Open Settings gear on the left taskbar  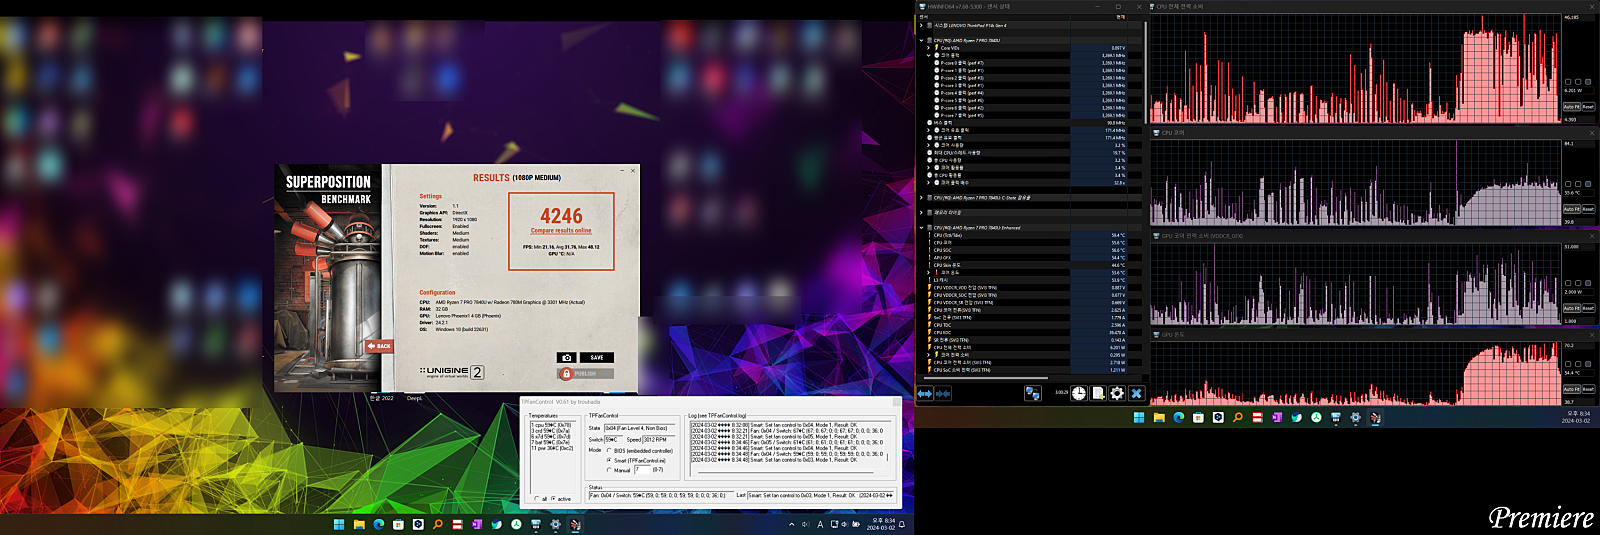(556, 524)
